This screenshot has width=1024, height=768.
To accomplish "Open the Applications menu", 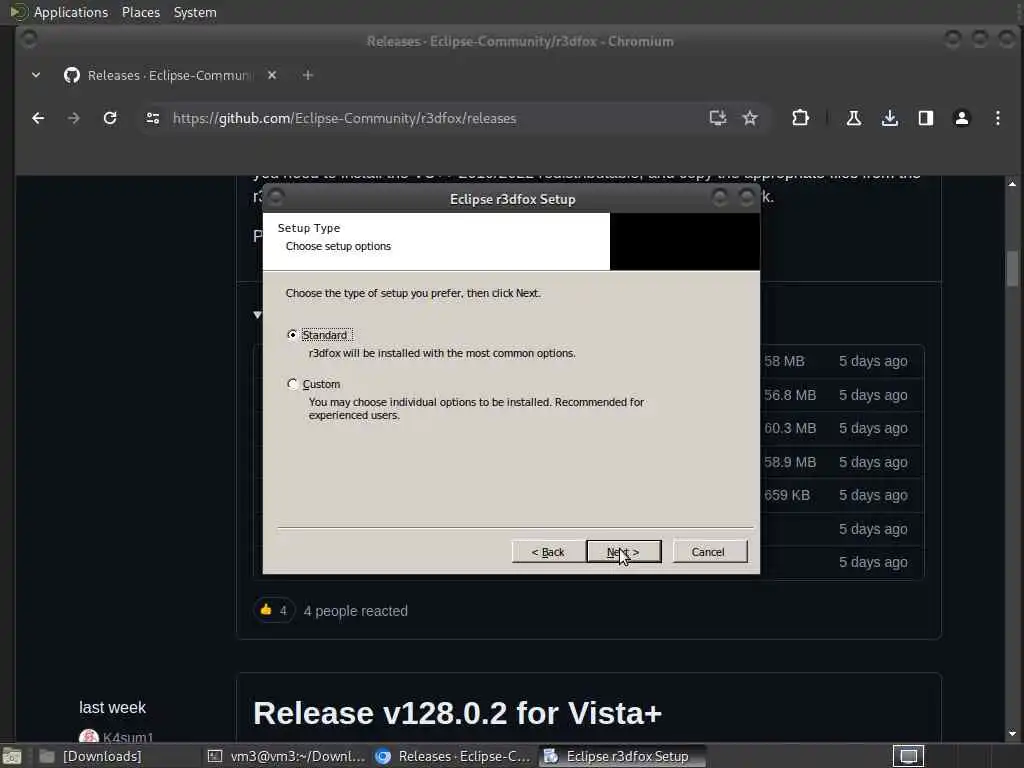I will [71, 12].
